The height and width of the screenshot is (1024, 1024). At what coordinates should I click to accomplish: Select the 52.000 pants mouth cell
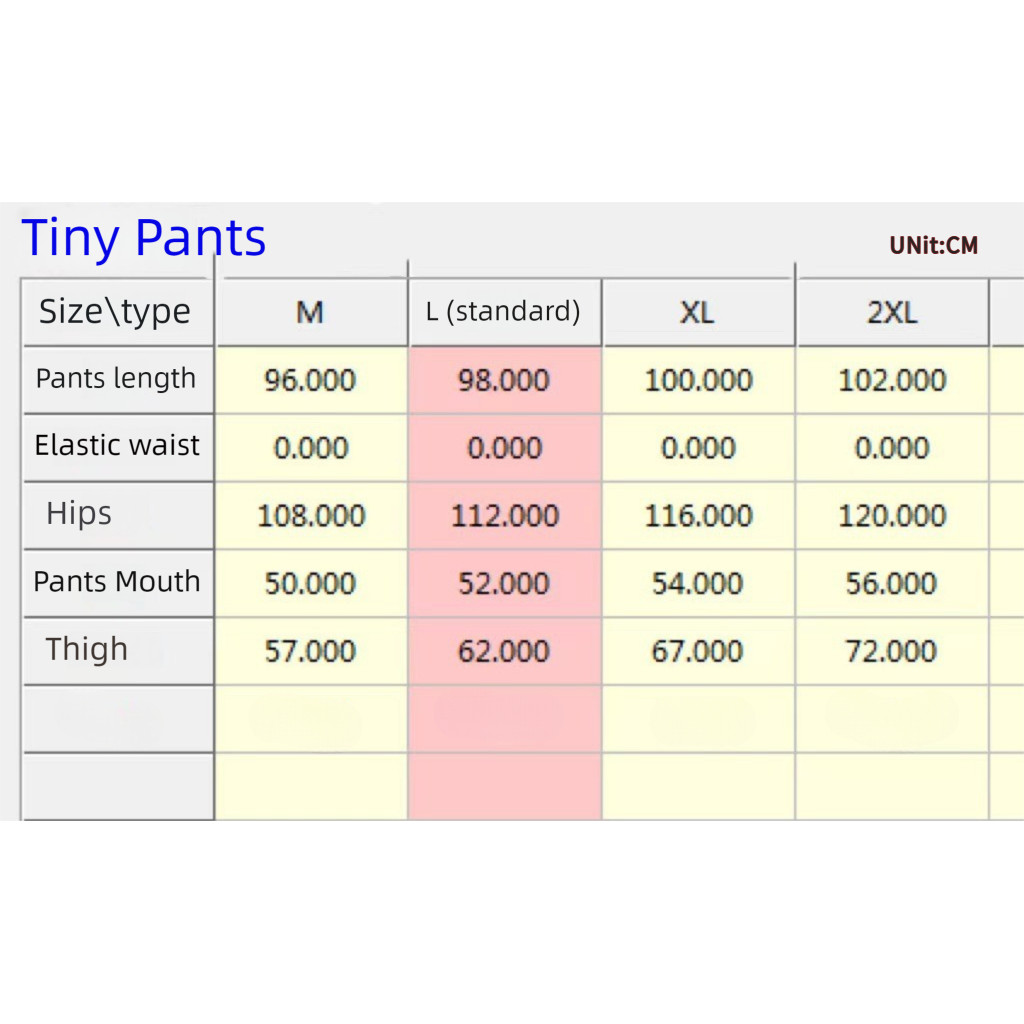[504, 584]
